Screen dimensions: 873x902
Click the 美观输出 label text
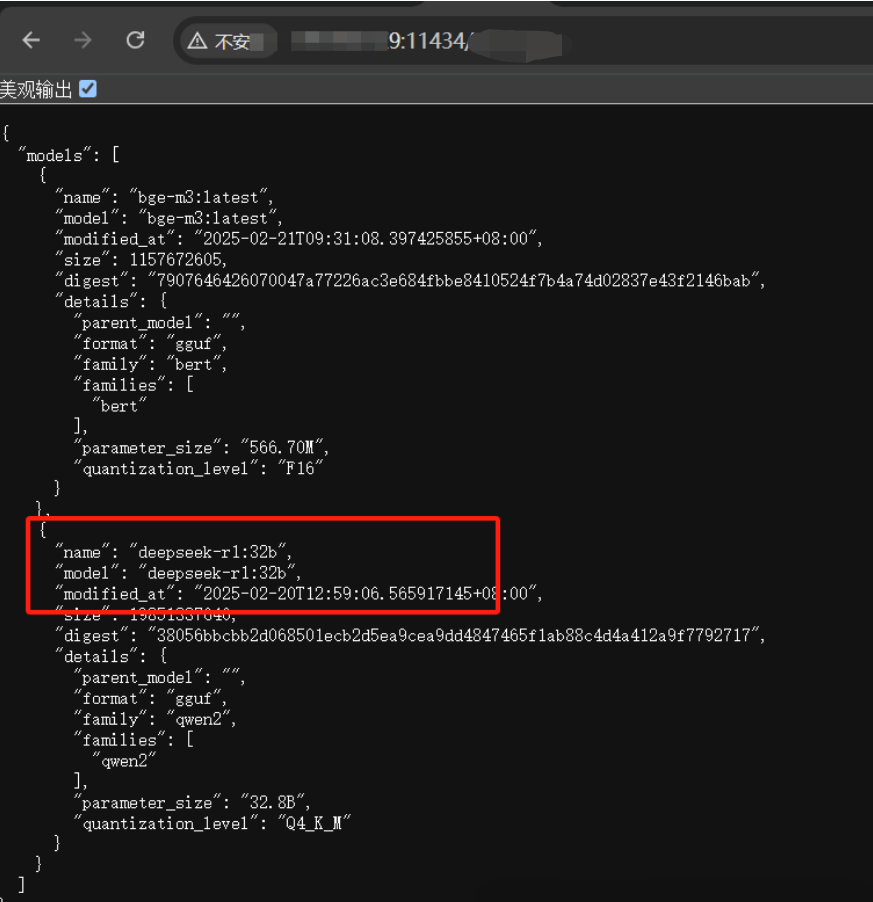[36, 90]
